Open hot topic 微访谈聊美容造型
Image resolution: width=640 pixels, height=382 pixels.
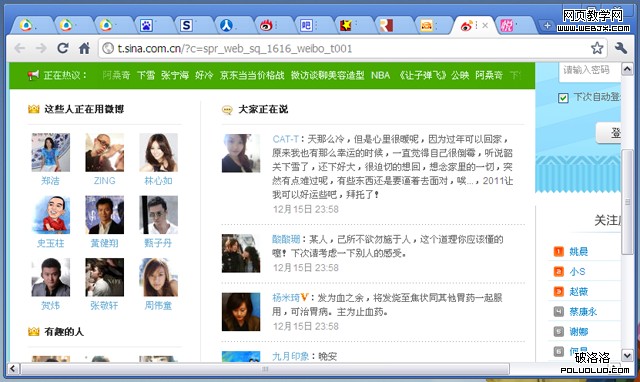pyautogui.click(x=327, y=76)
